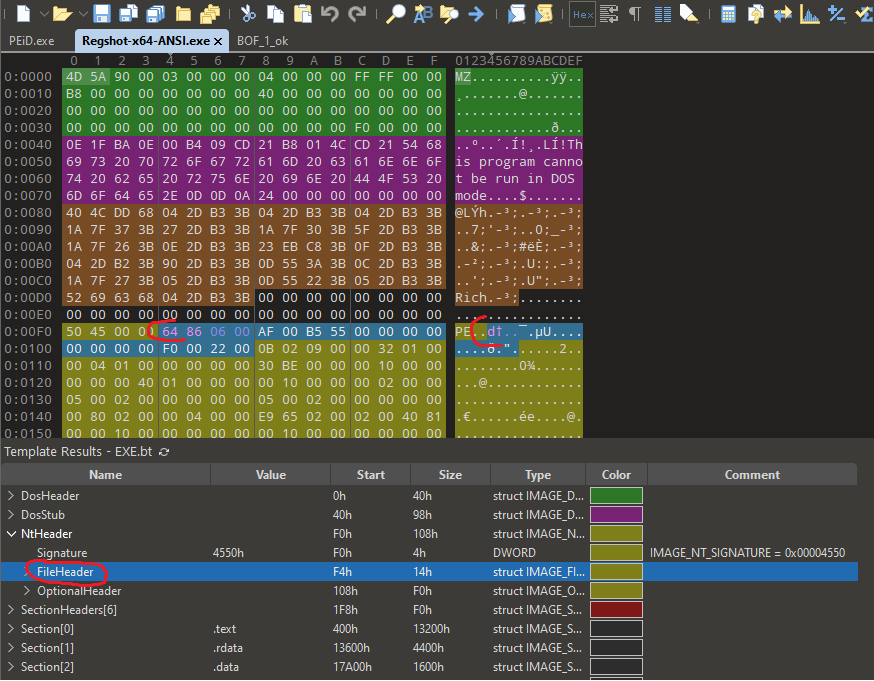Click the Run Template icon

coord(543,13)
